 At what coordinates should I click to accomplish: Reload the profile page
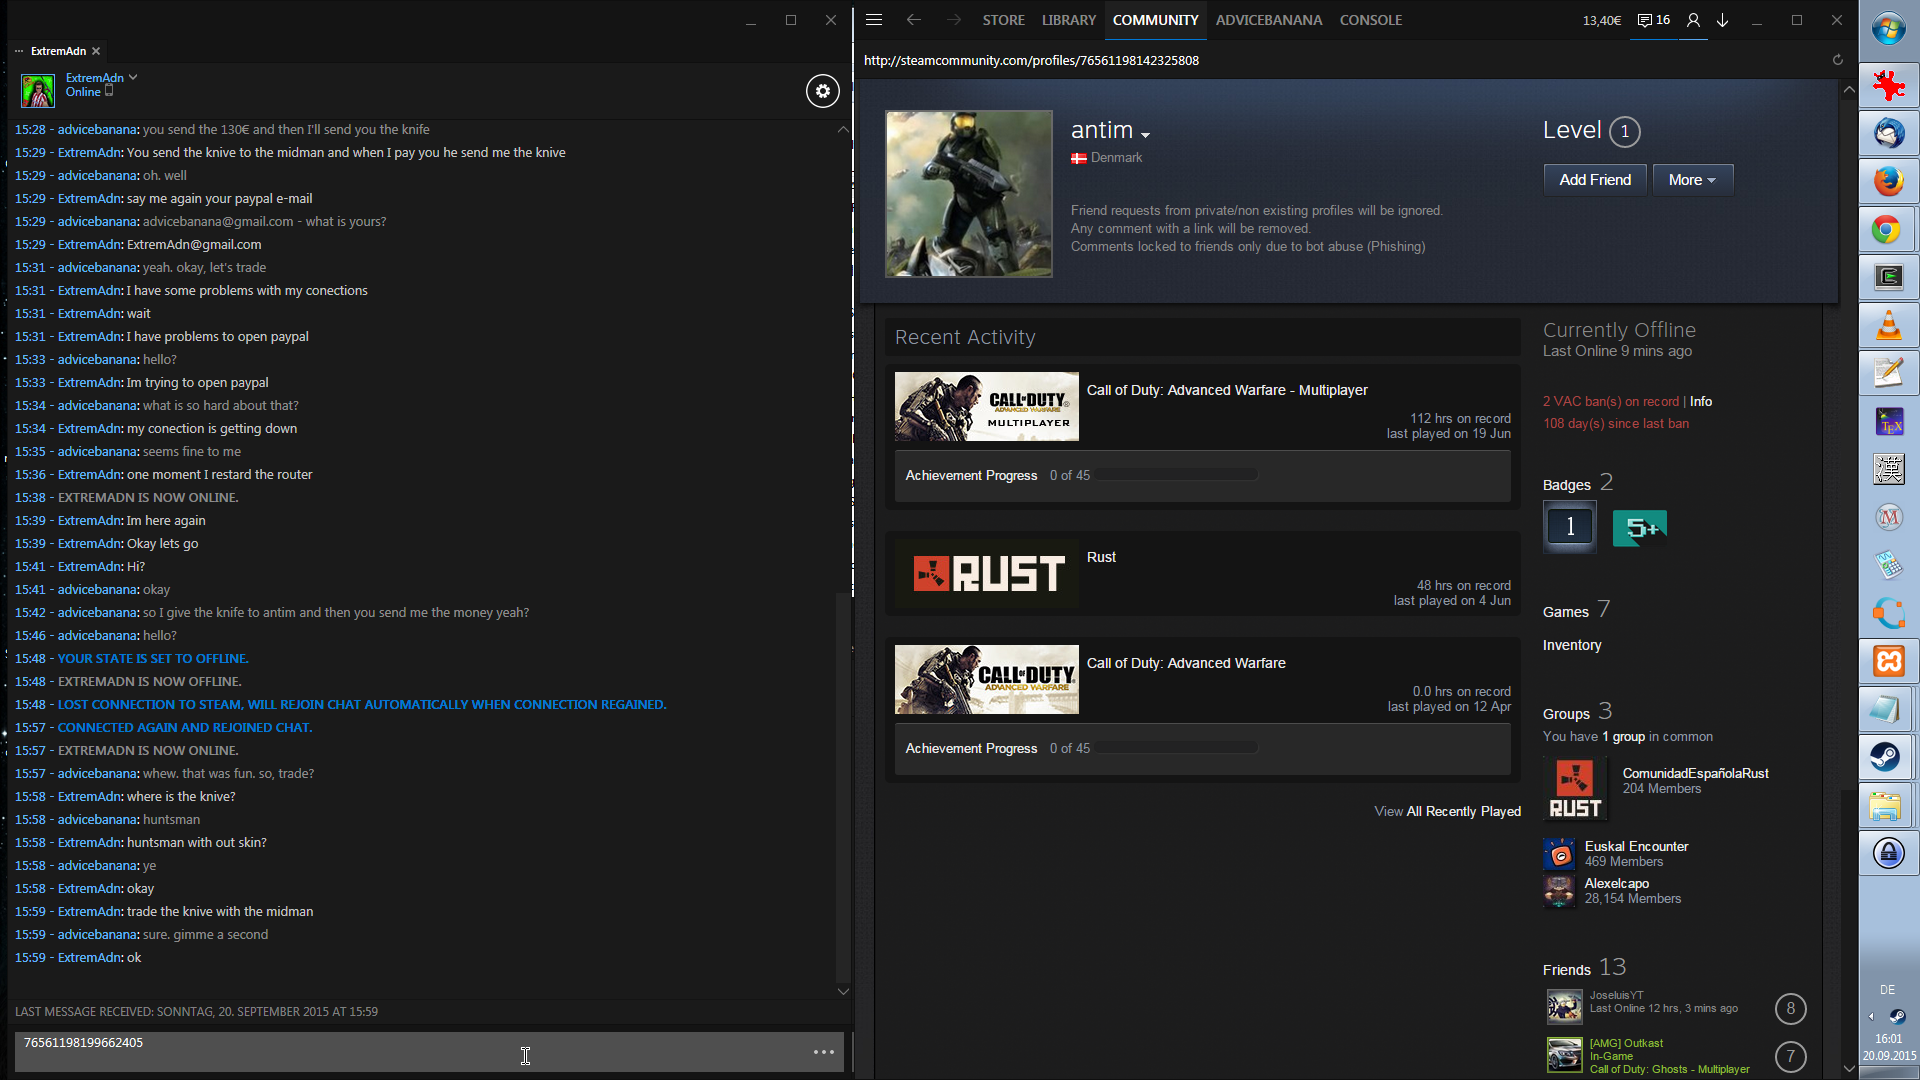point(1837,60)
